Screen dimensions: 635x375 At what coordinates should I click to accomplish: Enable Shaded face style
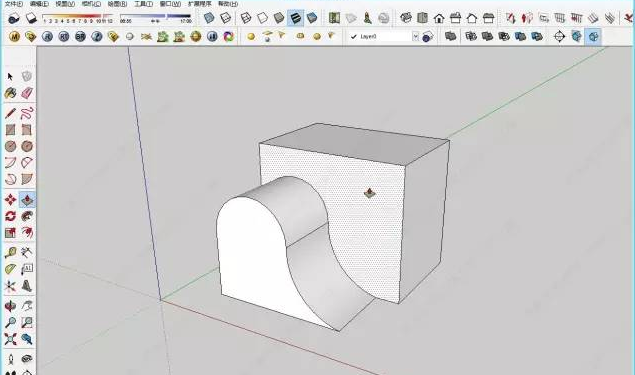pyautogui.click(x=279, y=18)
